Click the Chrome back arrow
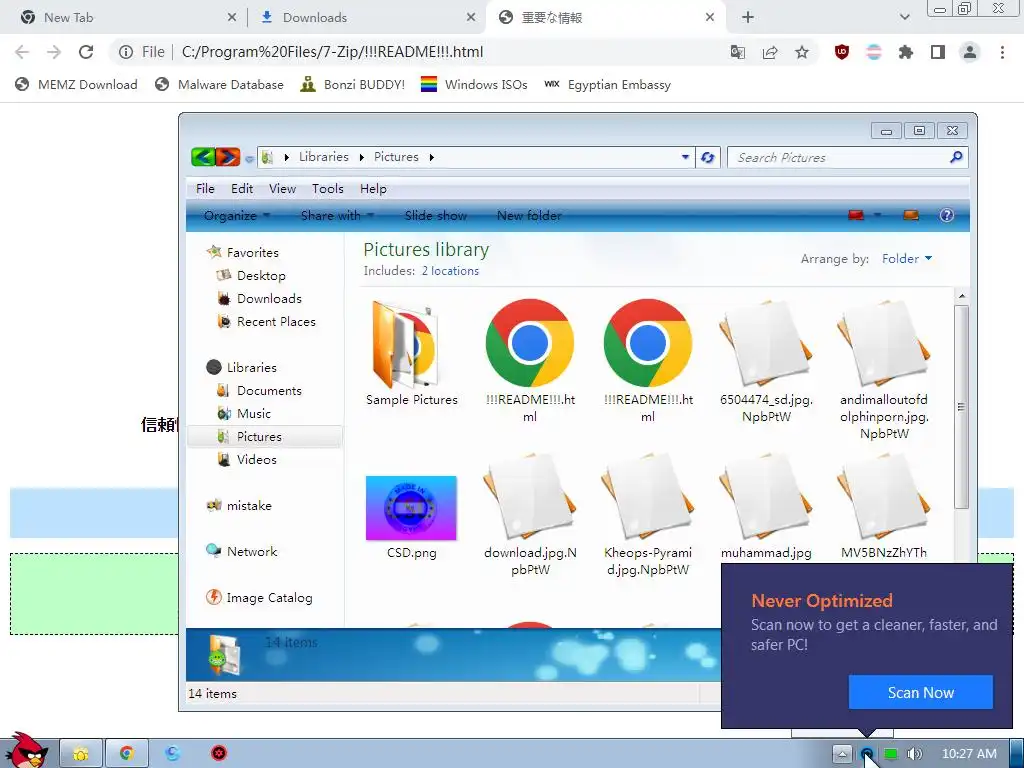 click(22, 52)
